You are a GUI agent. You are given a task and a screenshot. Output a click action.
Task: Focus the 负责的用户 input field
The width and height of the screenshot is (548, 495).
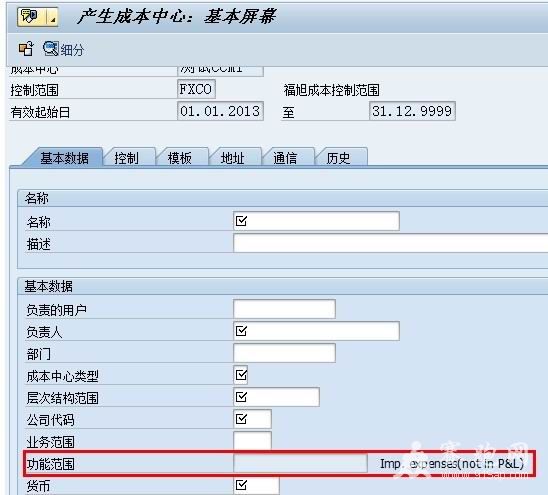(284, 309)
